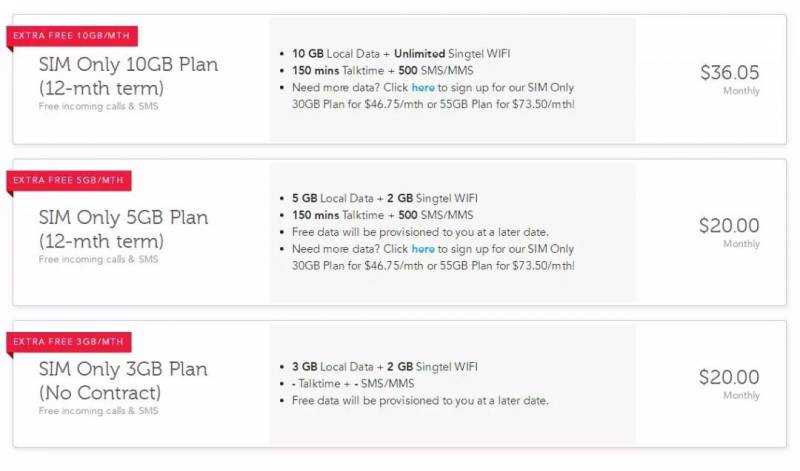Click the EXTRA FREE 3GB/MTH red badge
800x471 pixels.
point(70,342)
